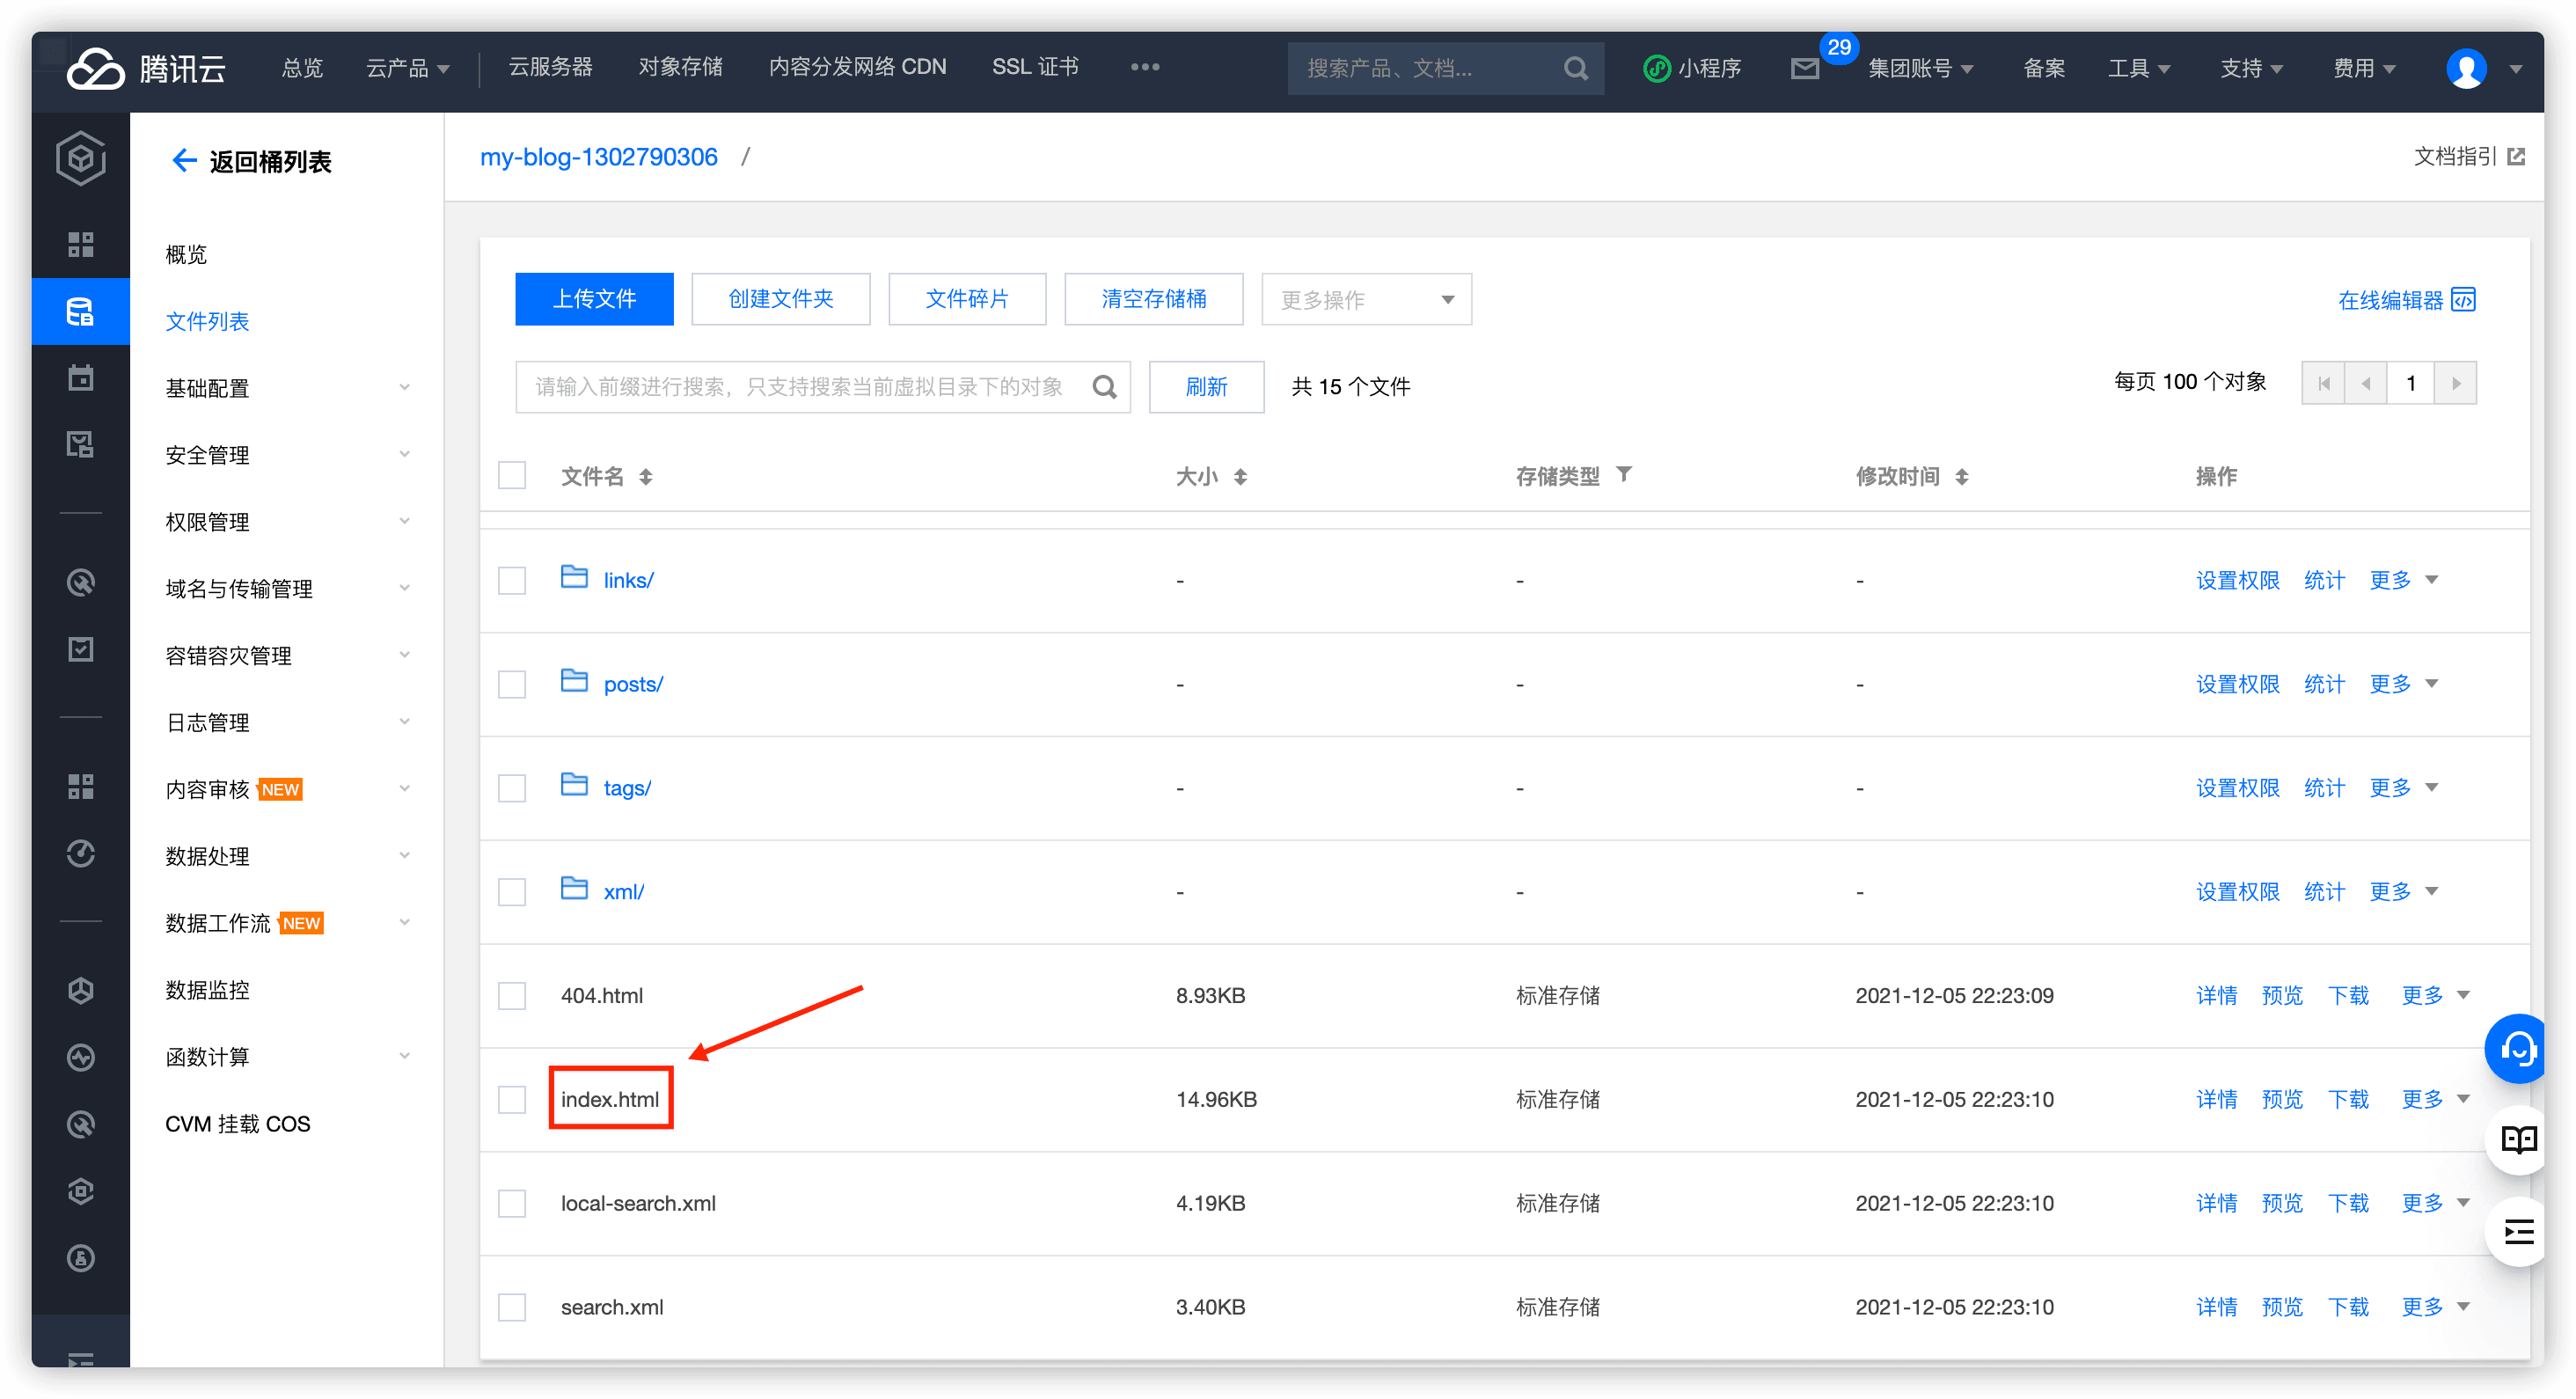Viewport: 2576px width, 1399px height.
Task: Click 预览 for index.html
Action: pos(2283,1100)
